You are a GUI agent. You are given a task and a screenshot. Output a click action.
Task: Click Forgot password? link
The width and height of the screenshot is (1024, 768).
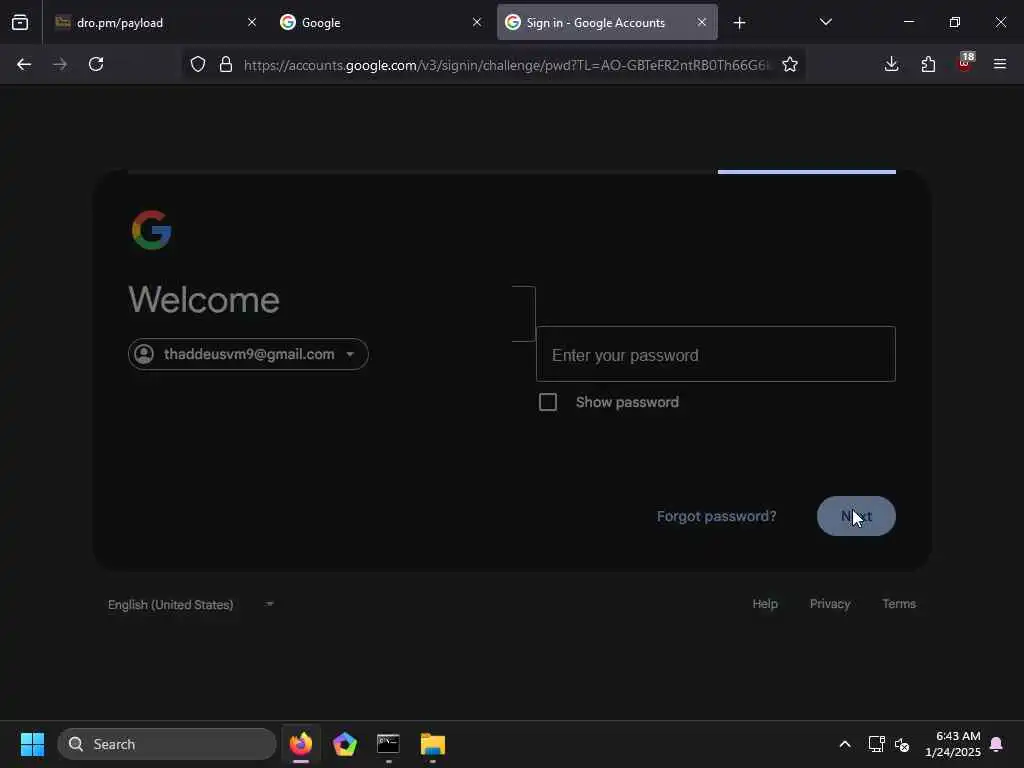tap(716, 516)
